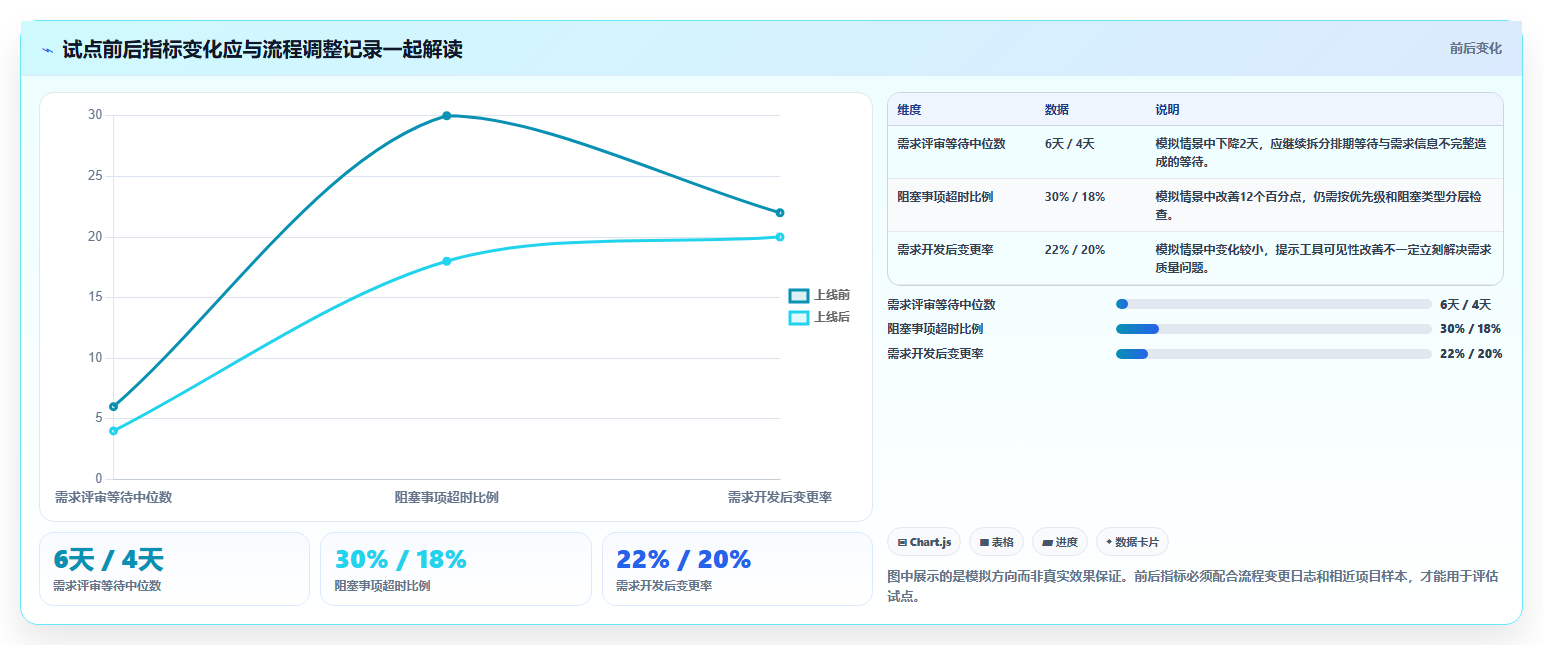Click the 上线后 data point at 20

click(780, 237)
